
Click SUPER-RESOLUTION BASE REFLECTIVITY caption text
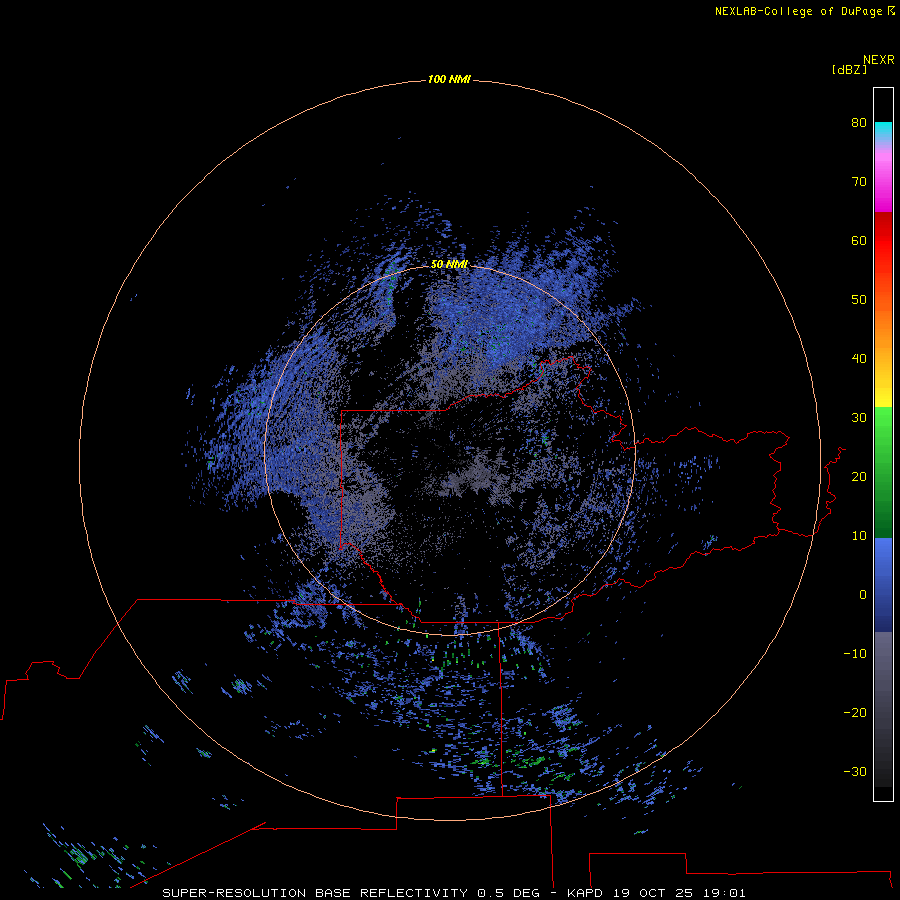pyautogui.click(x=315, y=893)
